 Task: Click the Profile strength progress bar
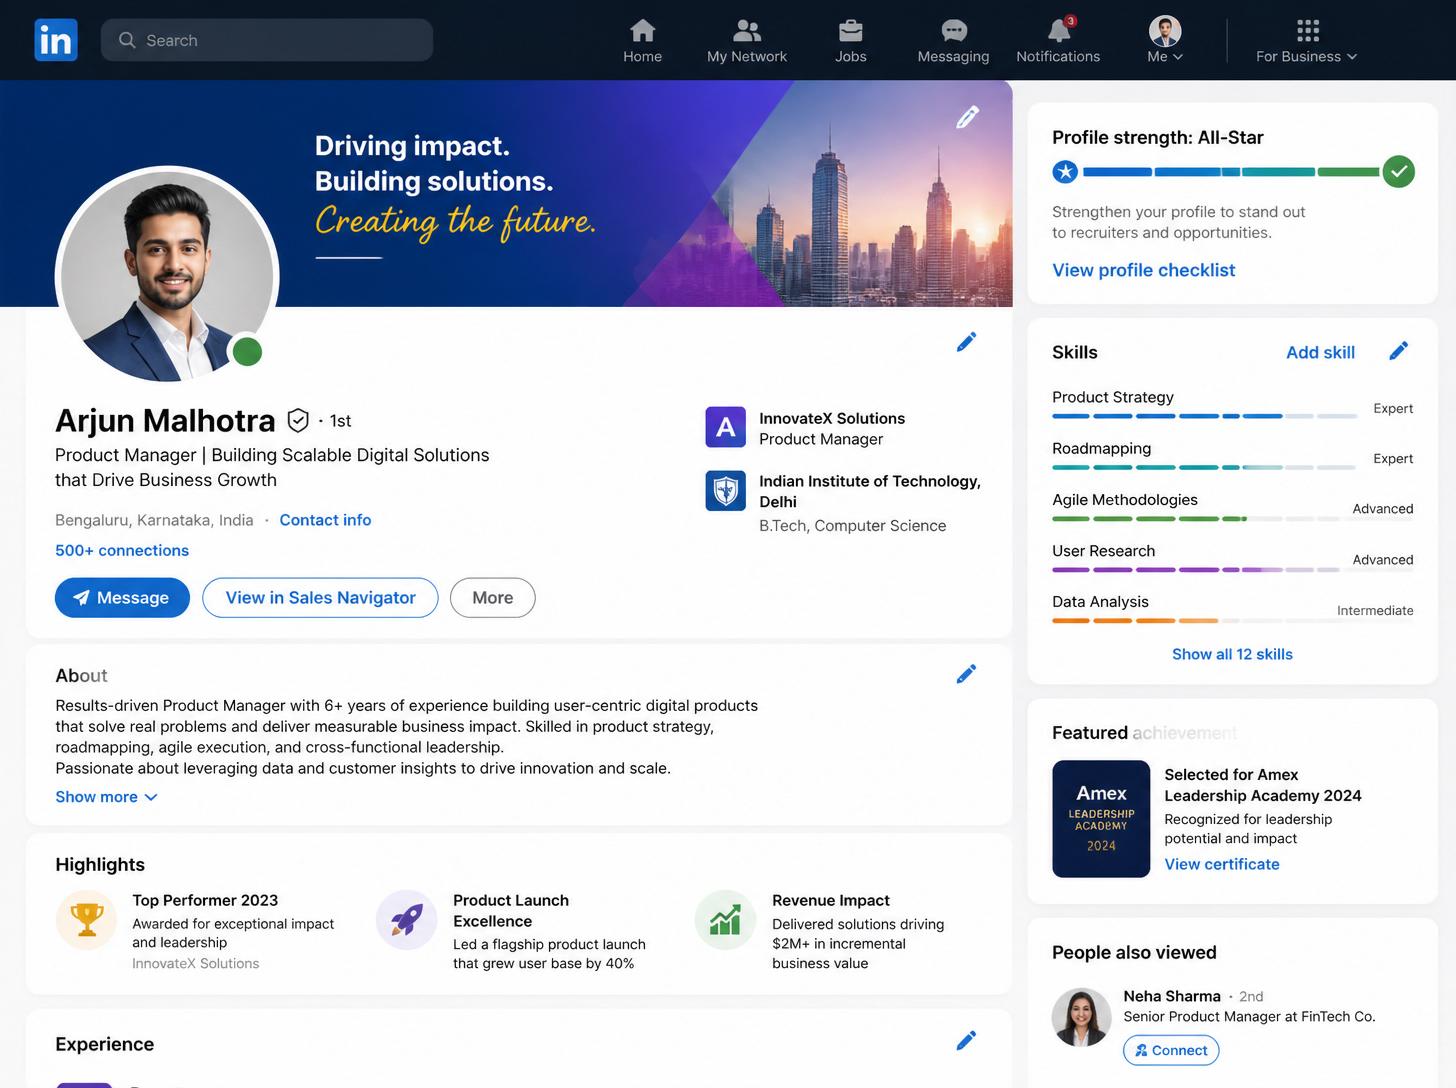tap(1233, 172)
